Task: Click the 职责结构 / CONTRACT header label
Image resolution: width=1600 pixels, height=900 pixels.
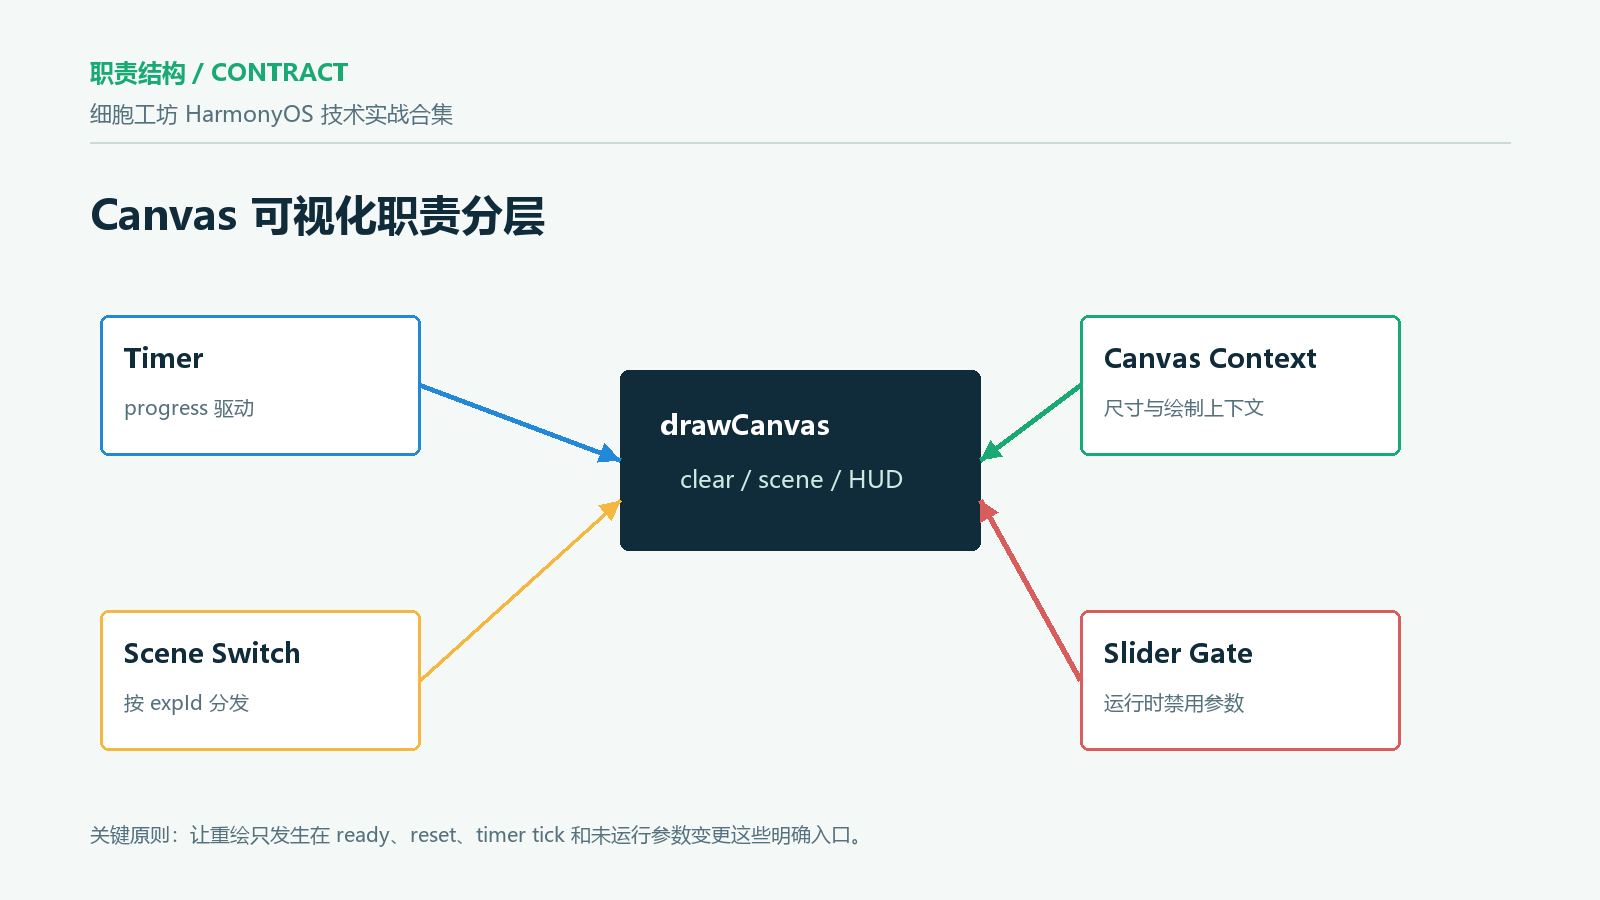Action: [x=219, y=73]
